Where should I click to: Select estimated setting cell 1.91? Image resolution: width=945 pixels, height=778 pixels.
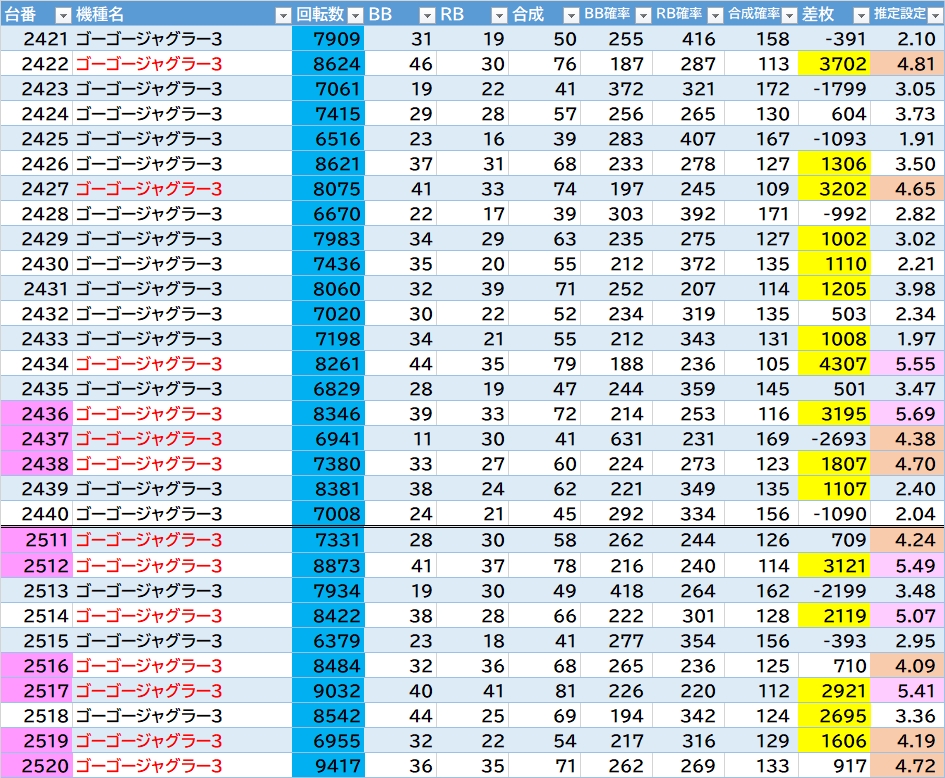pos(908,139)
